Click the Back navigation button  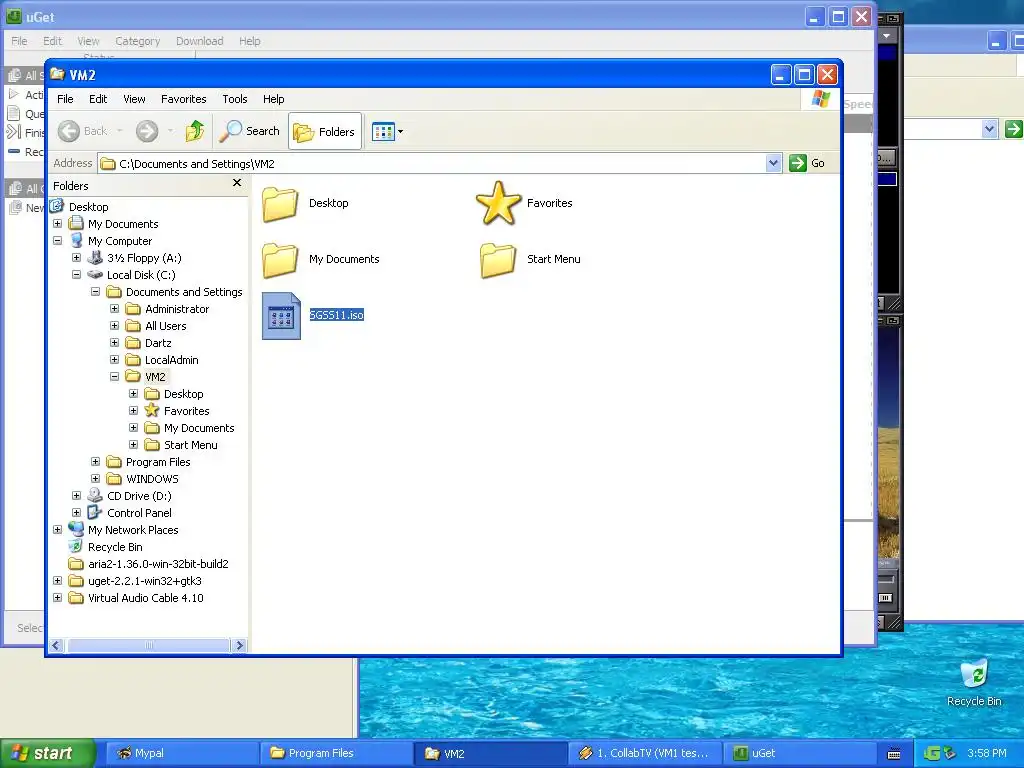(x=84, y=131)
